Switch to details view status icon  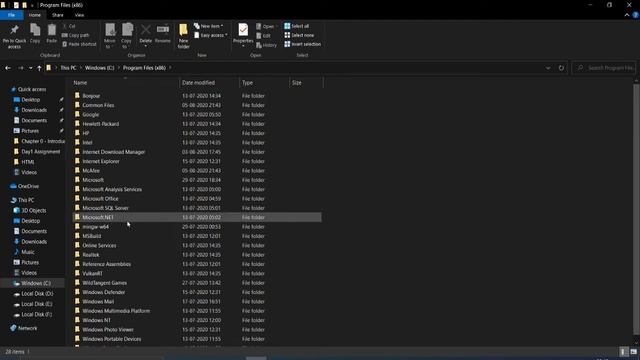tap(623, 351)
